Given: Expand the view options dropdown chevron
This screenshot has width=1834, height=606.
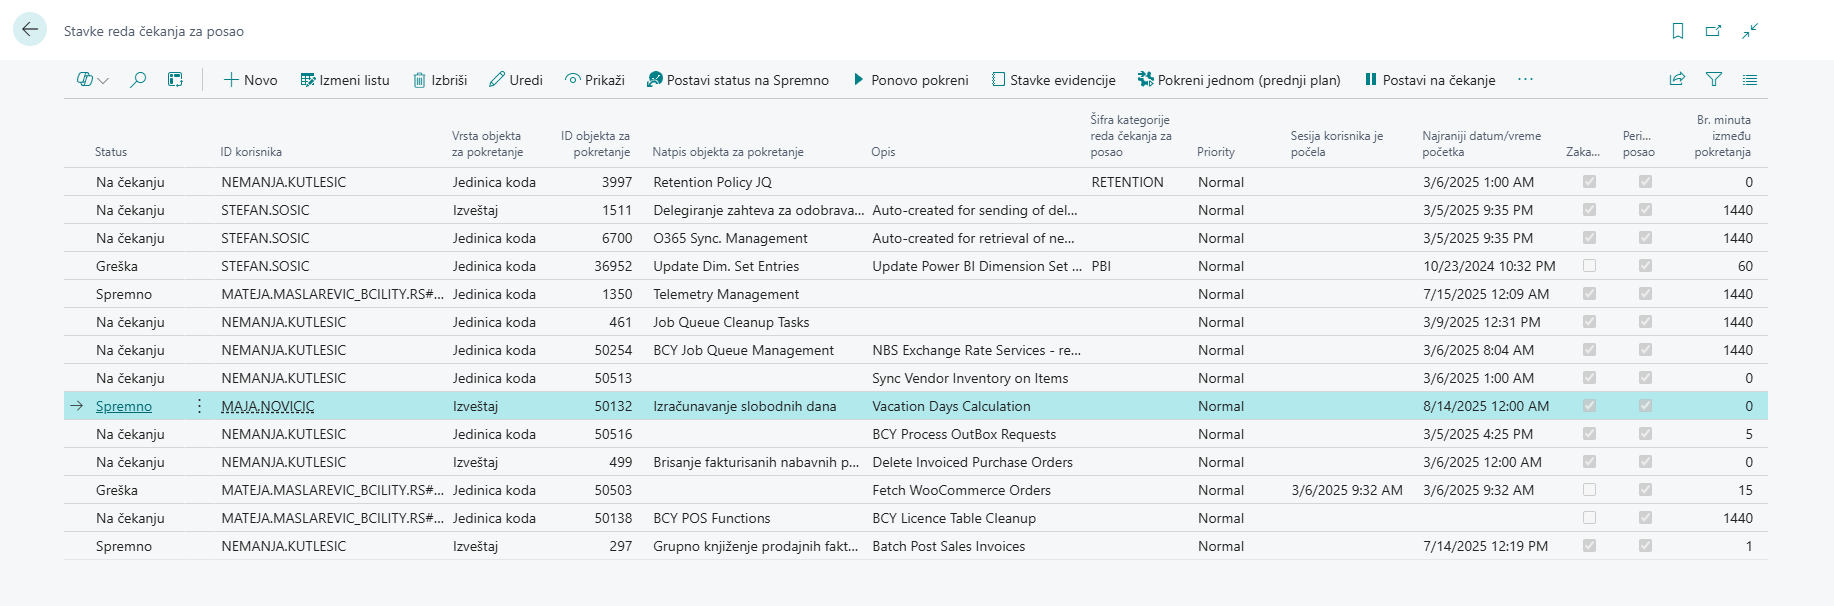Looking at the screenshot, I should click(x=103, y=80).
